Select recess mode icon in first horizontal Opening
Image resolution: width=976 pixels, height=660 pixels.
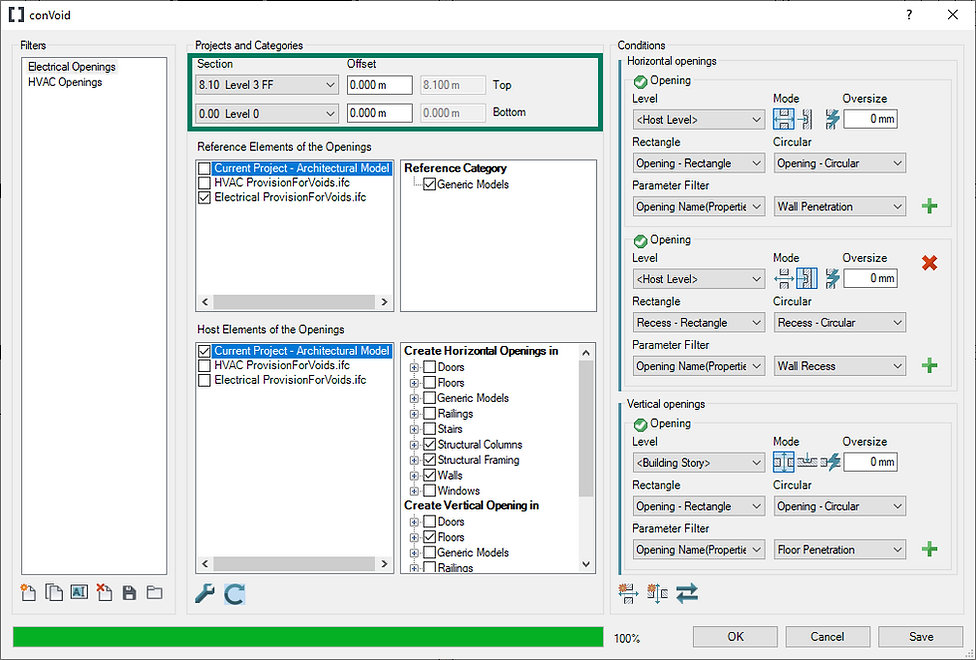[805, 119]
